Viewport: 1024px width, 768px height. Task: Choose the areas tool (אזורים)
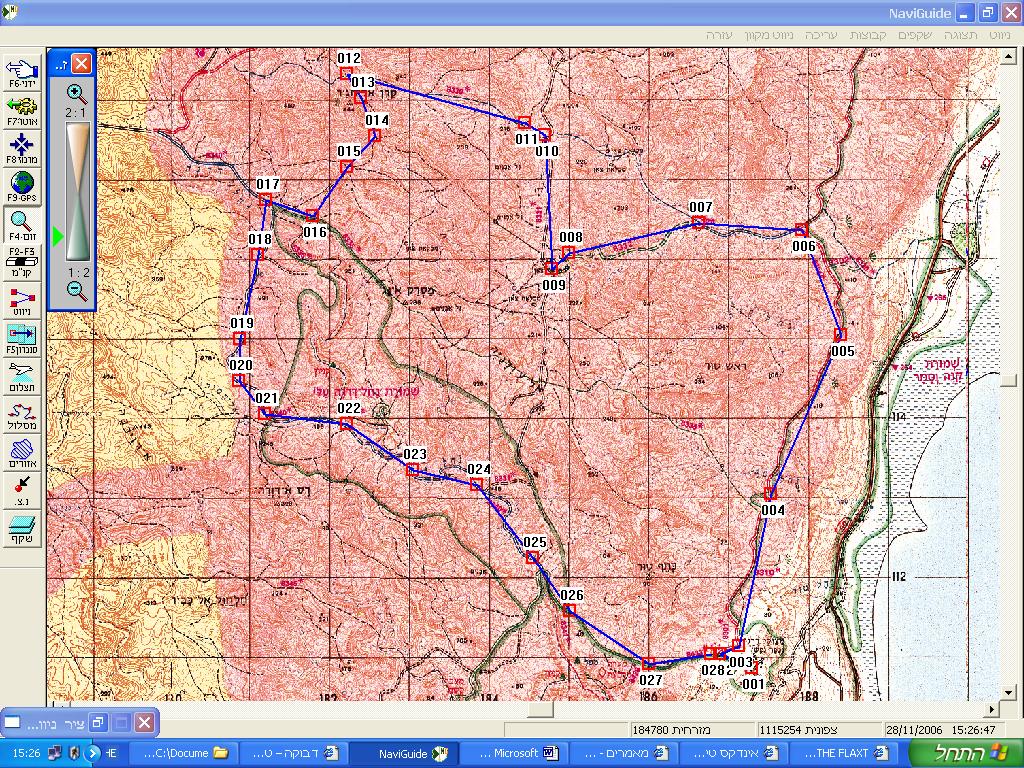pyautogui.click(x=22, y=452)
